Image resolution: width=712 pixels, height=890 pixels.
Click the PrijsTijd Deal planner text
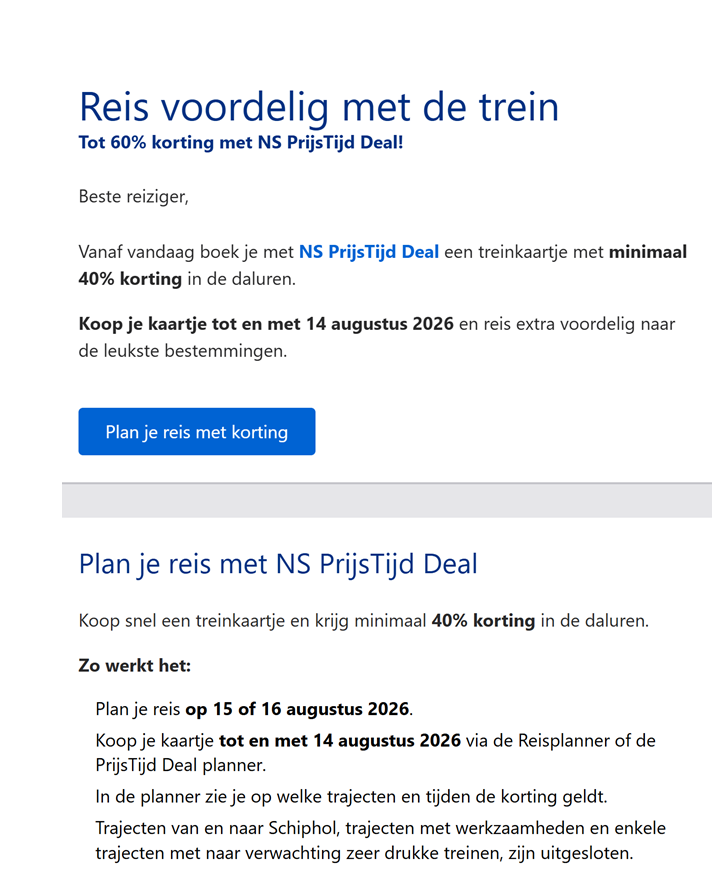tap(180, 765)
